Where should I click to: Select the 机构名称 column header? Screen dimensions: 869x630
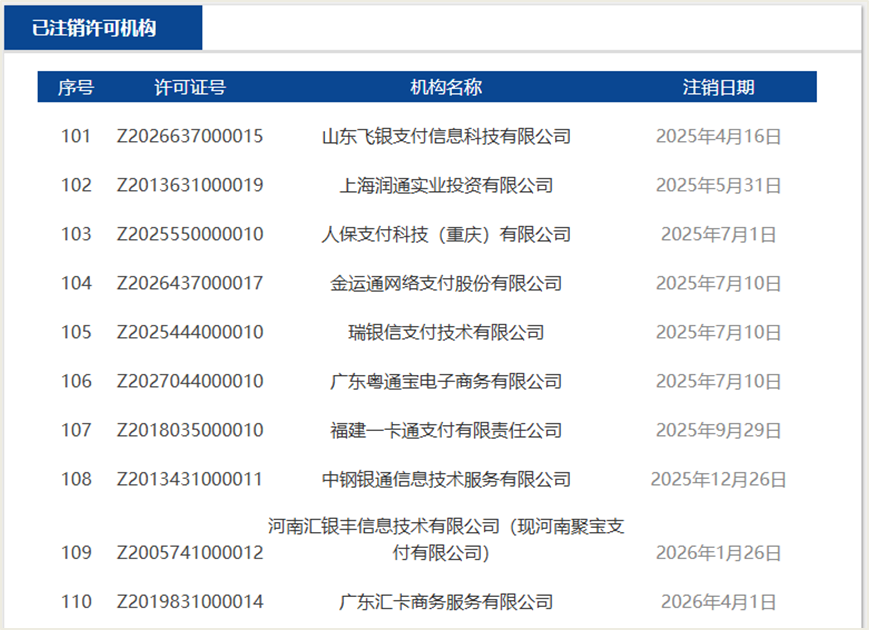pyautogui.click(x=446, y=87)
